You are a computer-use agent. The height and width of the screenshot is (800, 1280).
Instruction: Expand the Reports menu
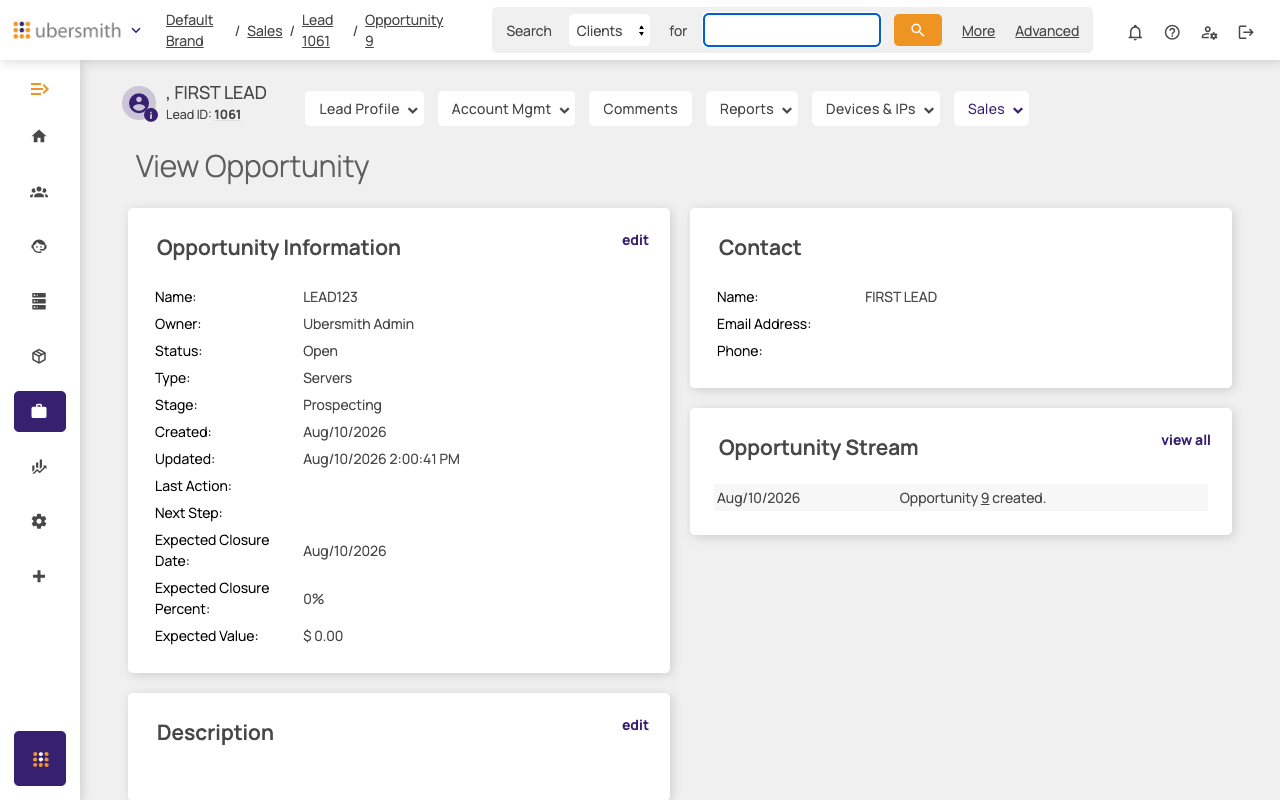click(752, 109)
